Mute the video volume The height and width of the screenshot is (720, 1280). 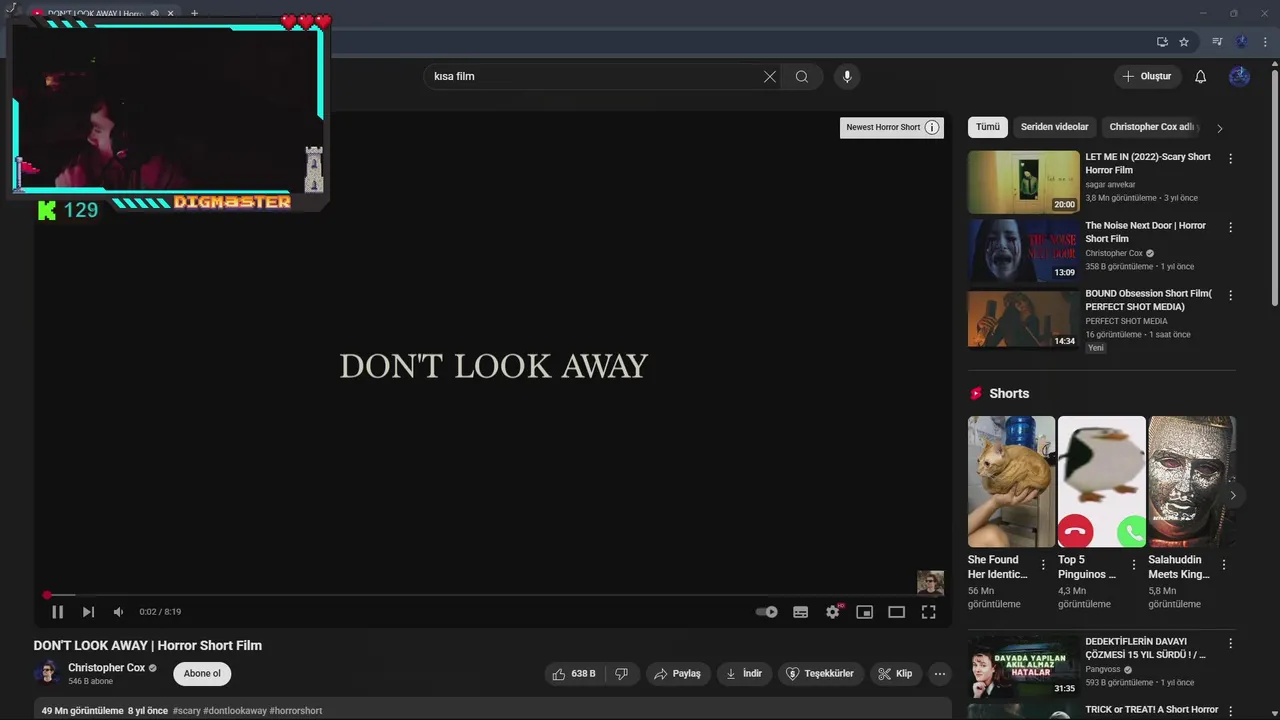pos(118,612)
